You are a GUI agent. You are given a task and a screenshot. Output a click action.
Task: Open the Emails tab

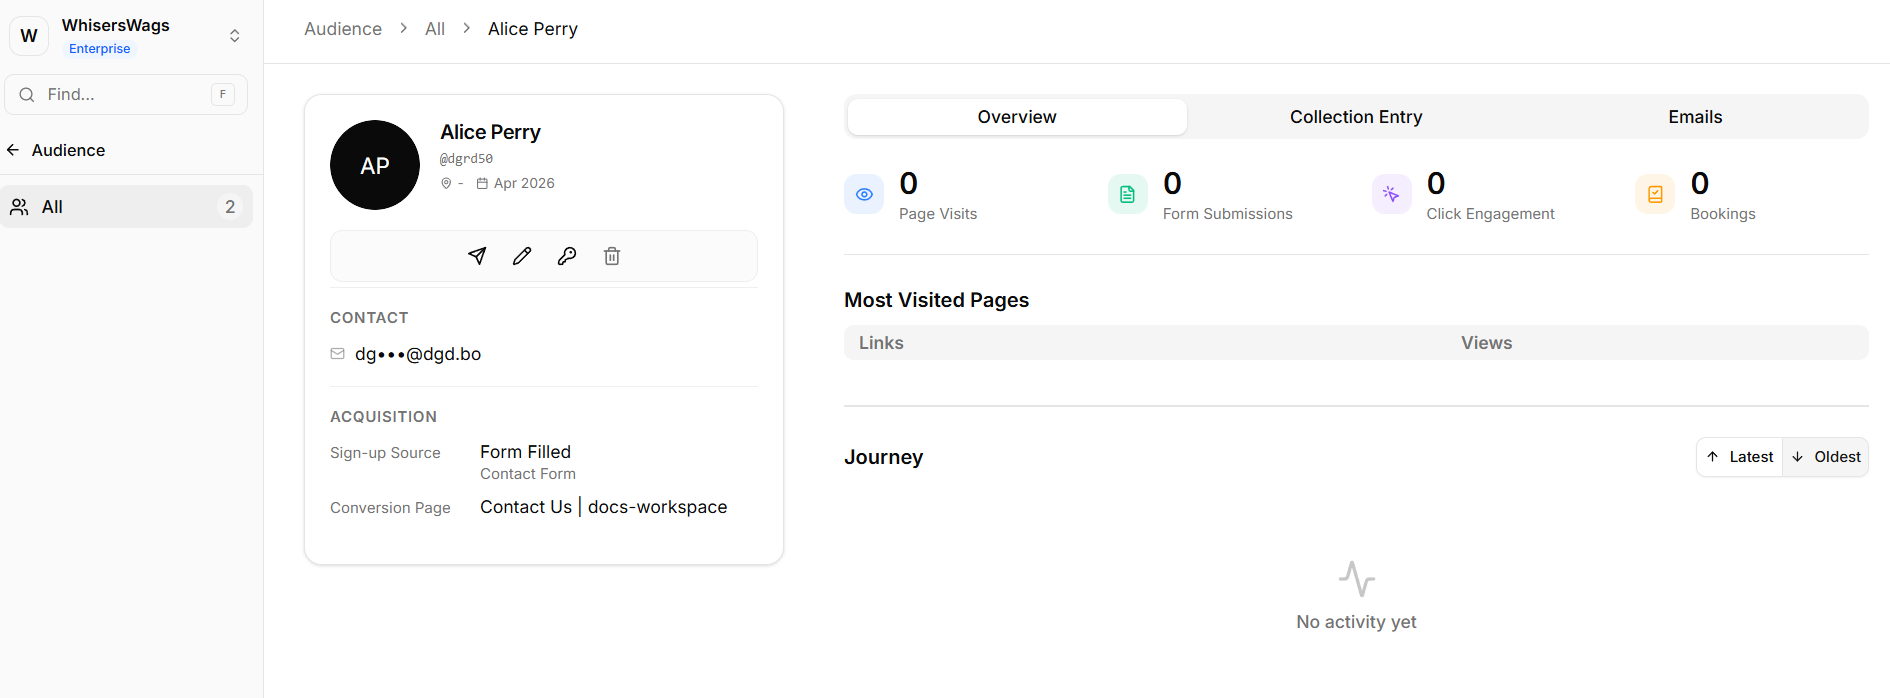[1694, 117]
